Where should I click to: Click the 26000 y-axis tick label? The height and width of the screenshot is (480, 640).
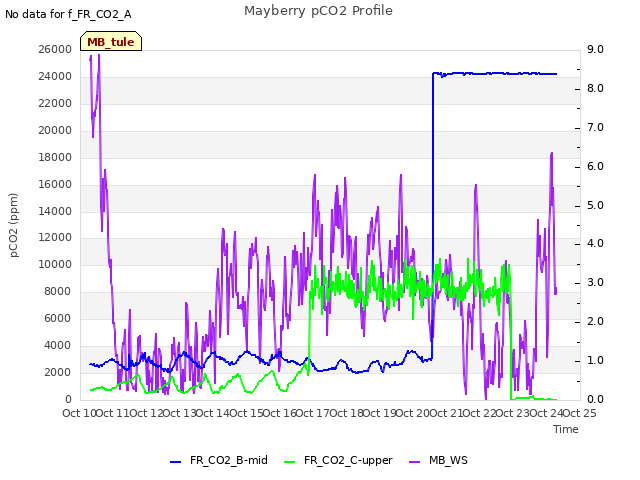(55, 49)
